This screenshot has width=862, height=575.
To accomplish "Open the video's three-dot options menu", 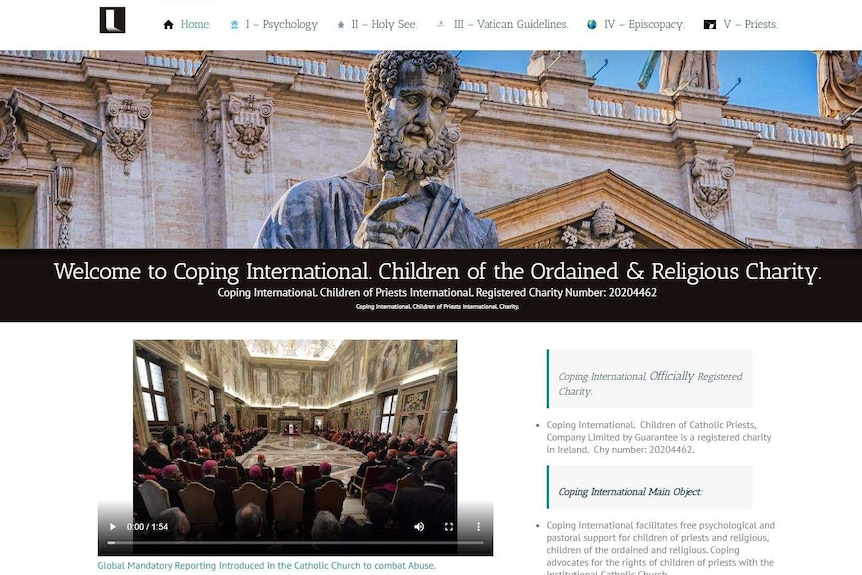I will [x=478, y=527].
